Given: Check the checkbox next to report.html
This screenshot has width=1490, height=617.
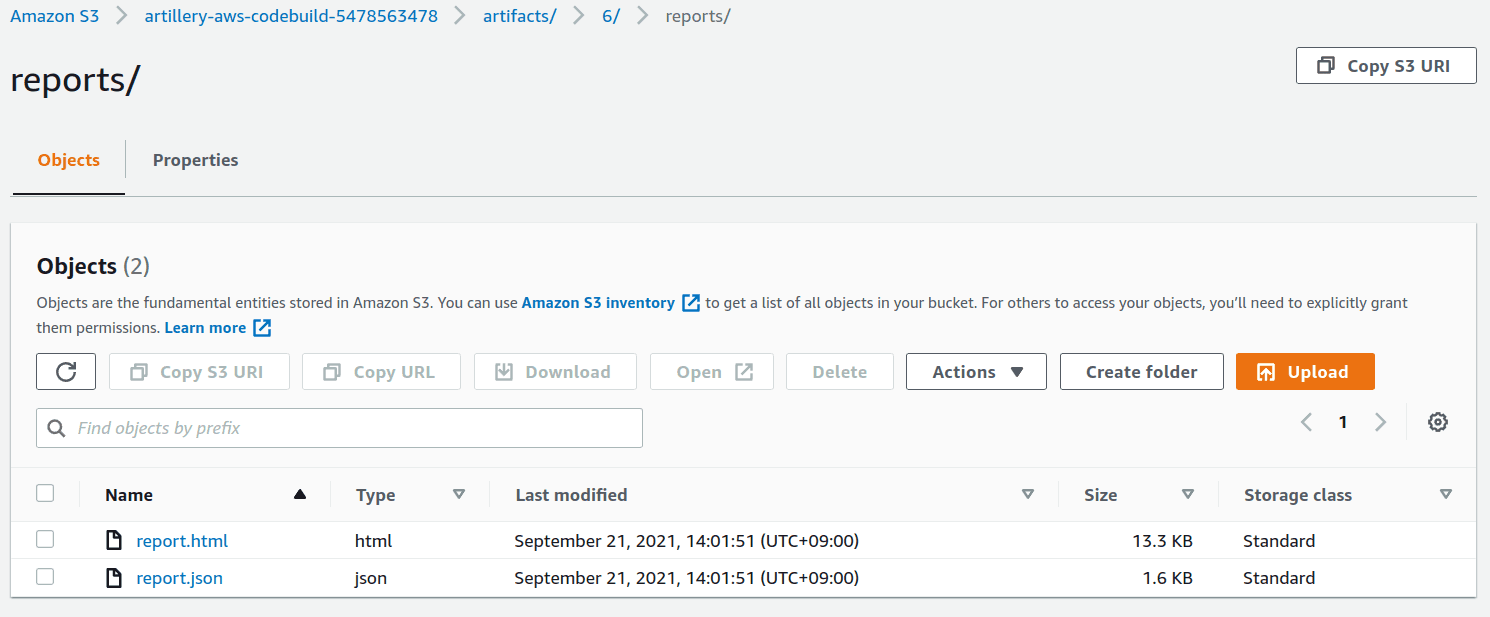Looking at the screenshot, I should tap(45, 539).
